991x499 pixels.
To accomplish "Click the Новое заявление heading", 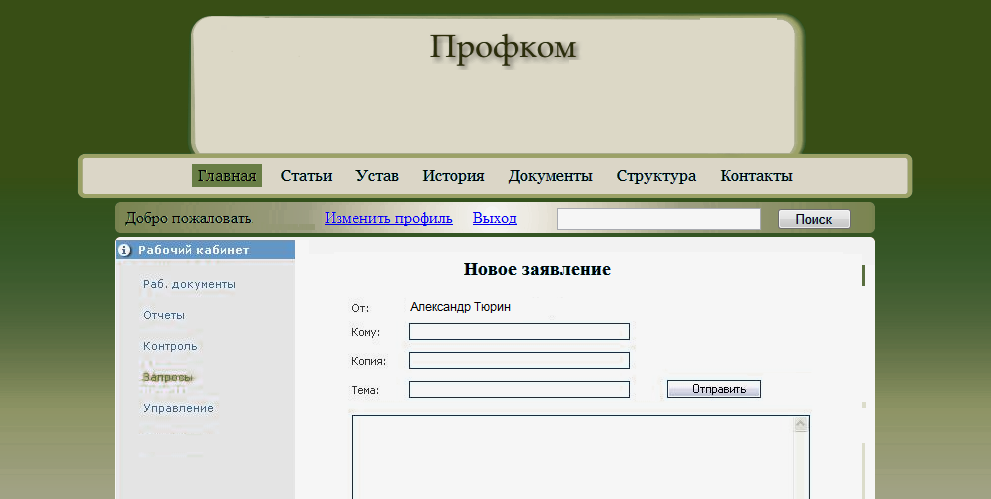I will pos(537,269).
